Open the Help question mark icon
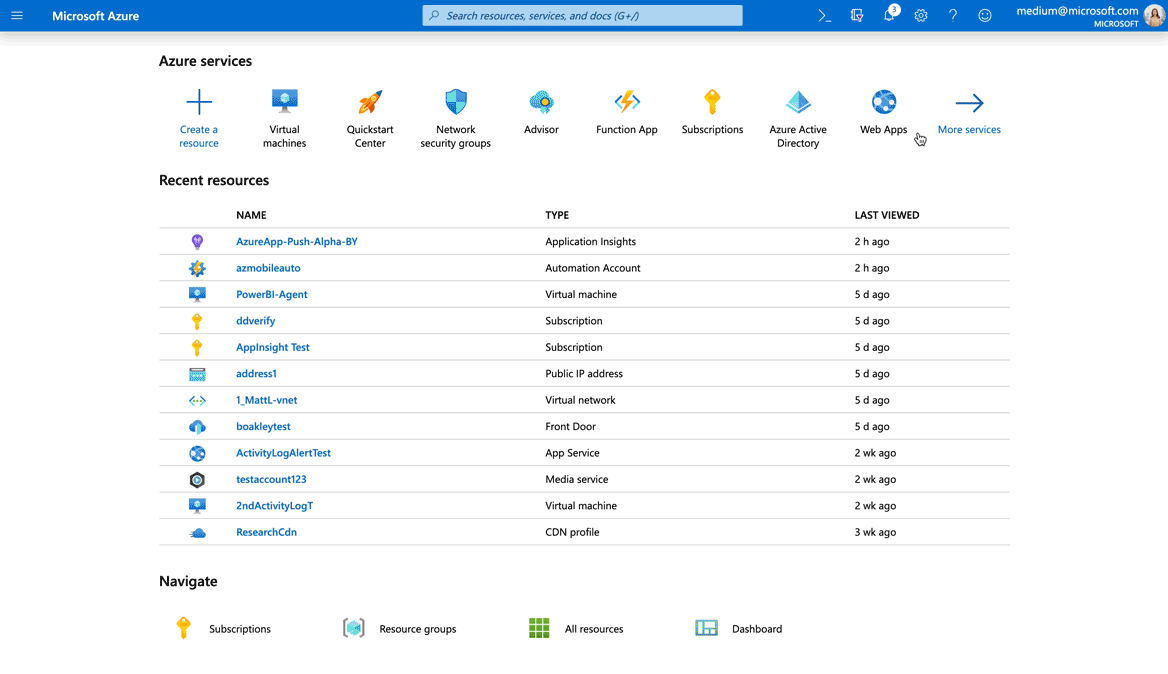Image resolution: width=1168 pixels, height=674 pixels. click(953, 16)
